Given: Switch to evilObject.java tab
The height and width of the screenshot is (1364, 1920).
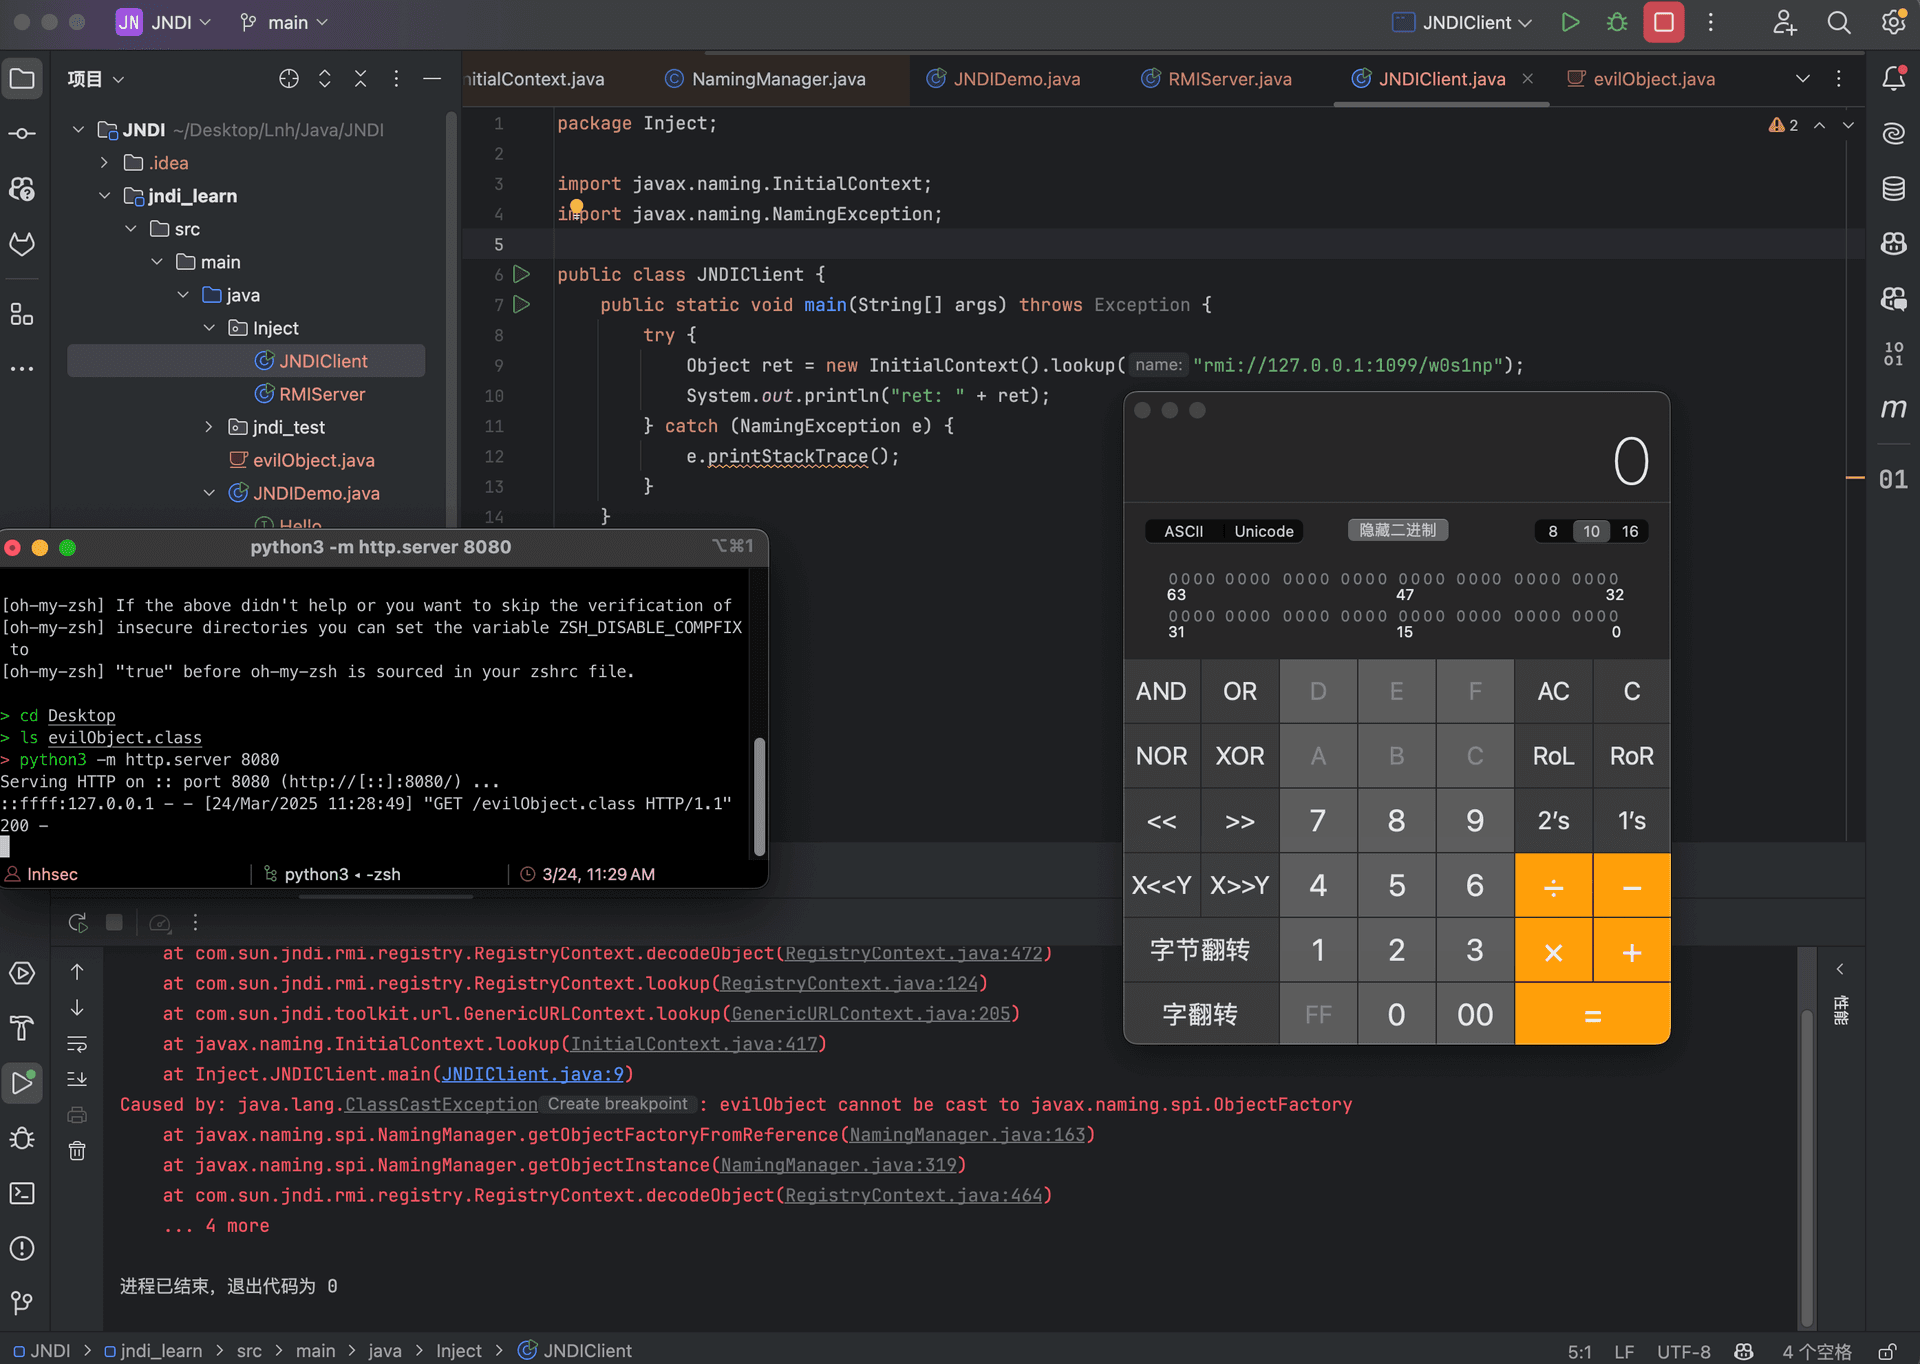Looking at the screenshot, I should click(1641, 79).
